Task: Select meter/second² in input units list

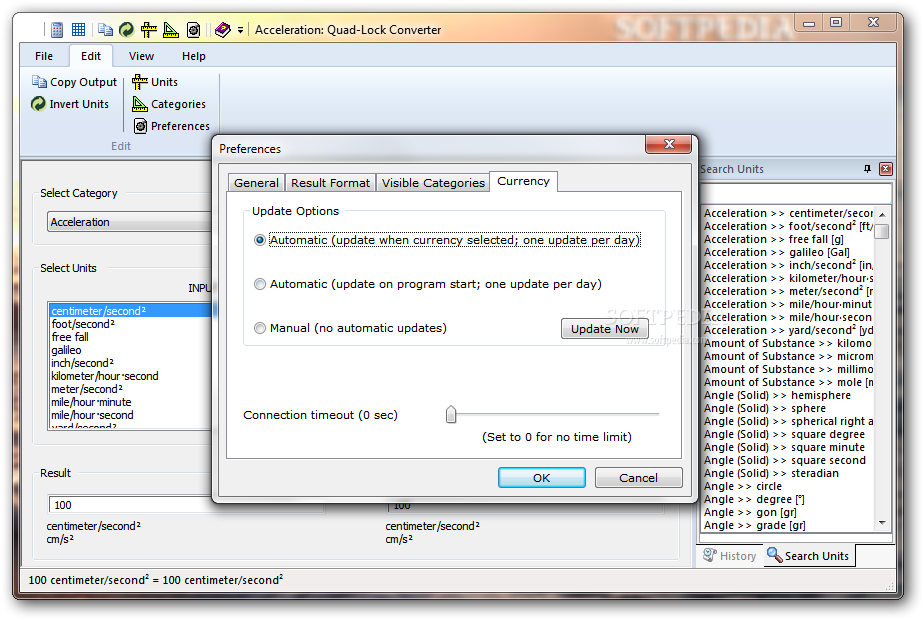Action: click(x=131, y=388)
